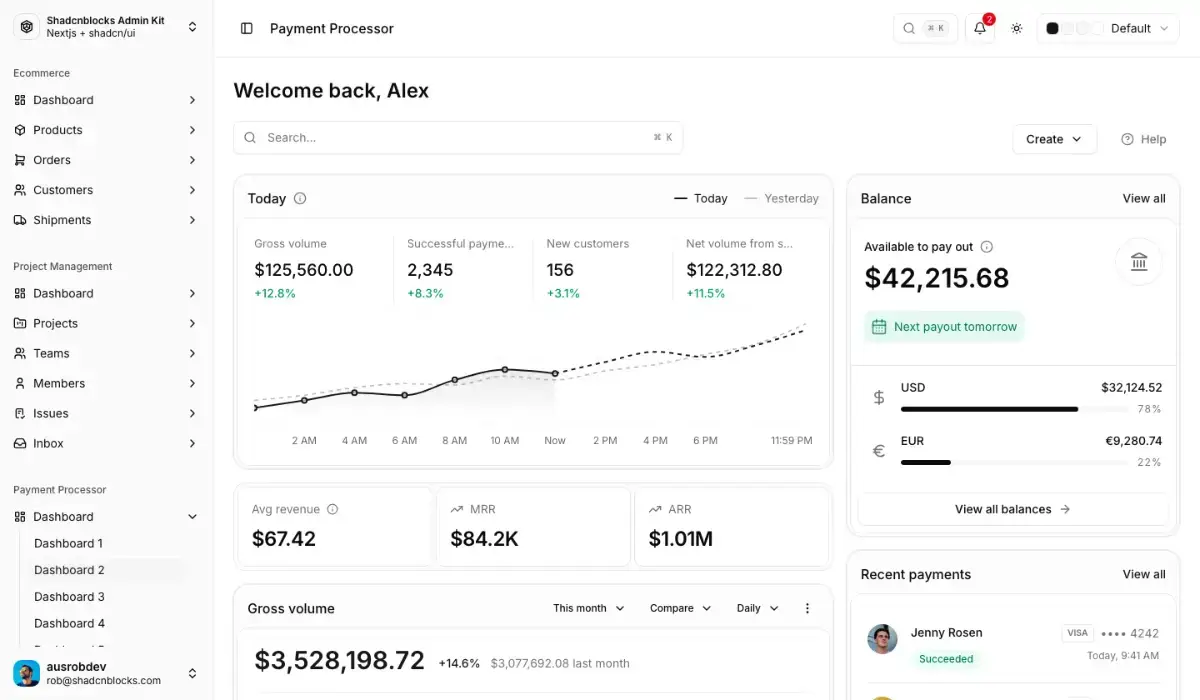Click the $125,560.00 gross volume value
The height and width of the screenshot is (700, 1200).
304,270
